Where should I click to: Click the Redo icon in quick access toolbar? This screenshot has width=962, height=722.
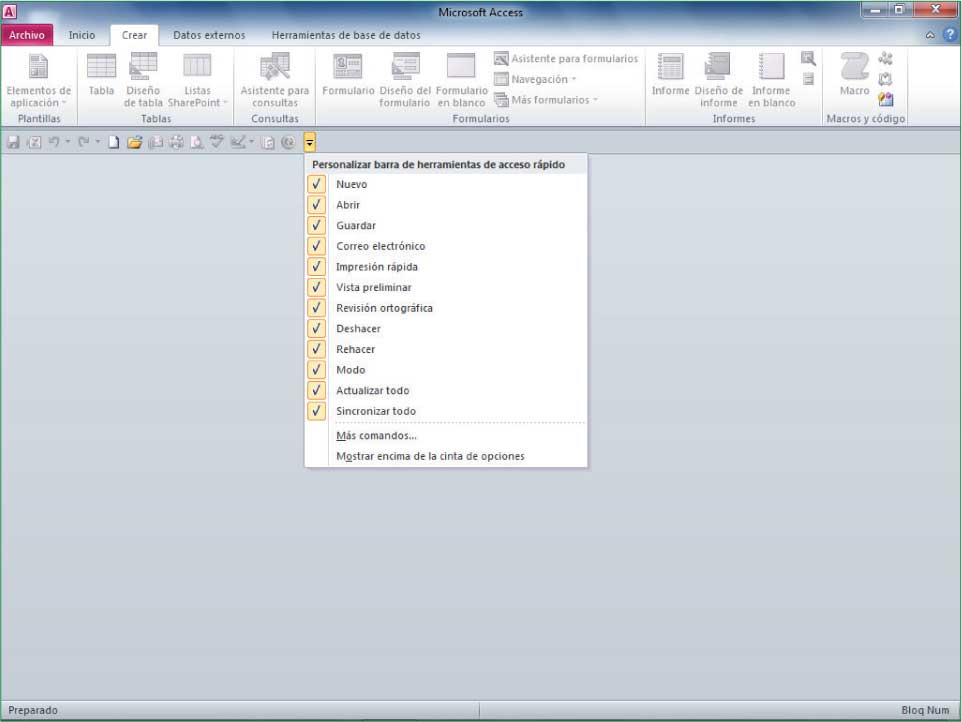83,142
